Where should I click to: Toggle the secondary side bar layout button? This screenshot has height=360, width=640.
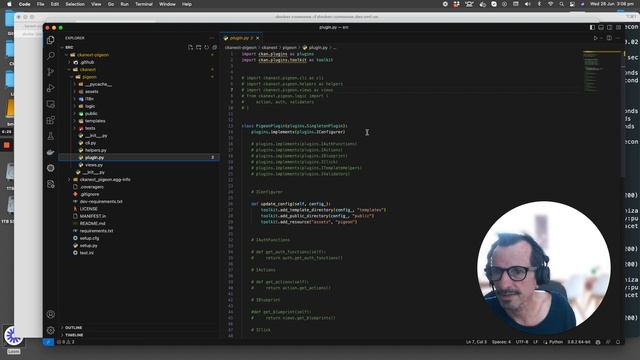(x=609, y=27)
